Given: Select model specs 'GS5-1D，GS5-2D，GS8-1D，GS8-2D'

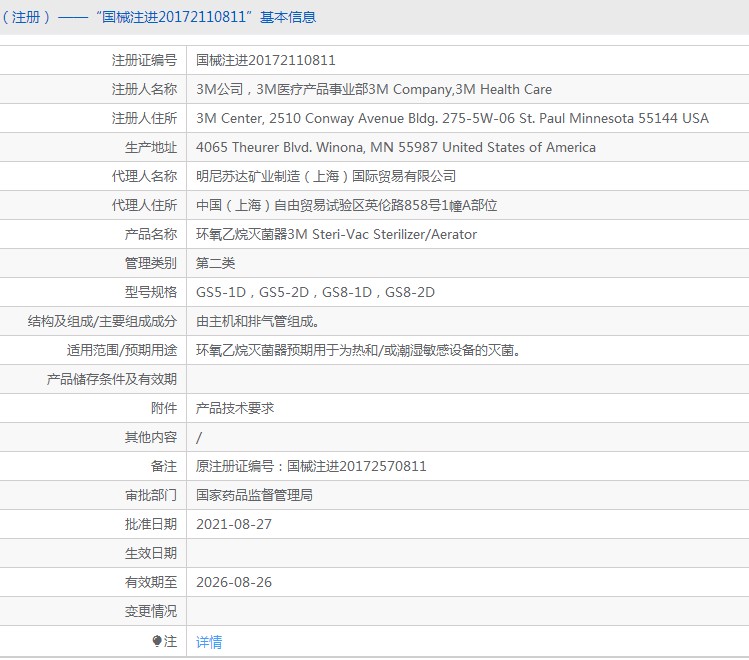Looking at the screenshot, I should tap(315, 292).
